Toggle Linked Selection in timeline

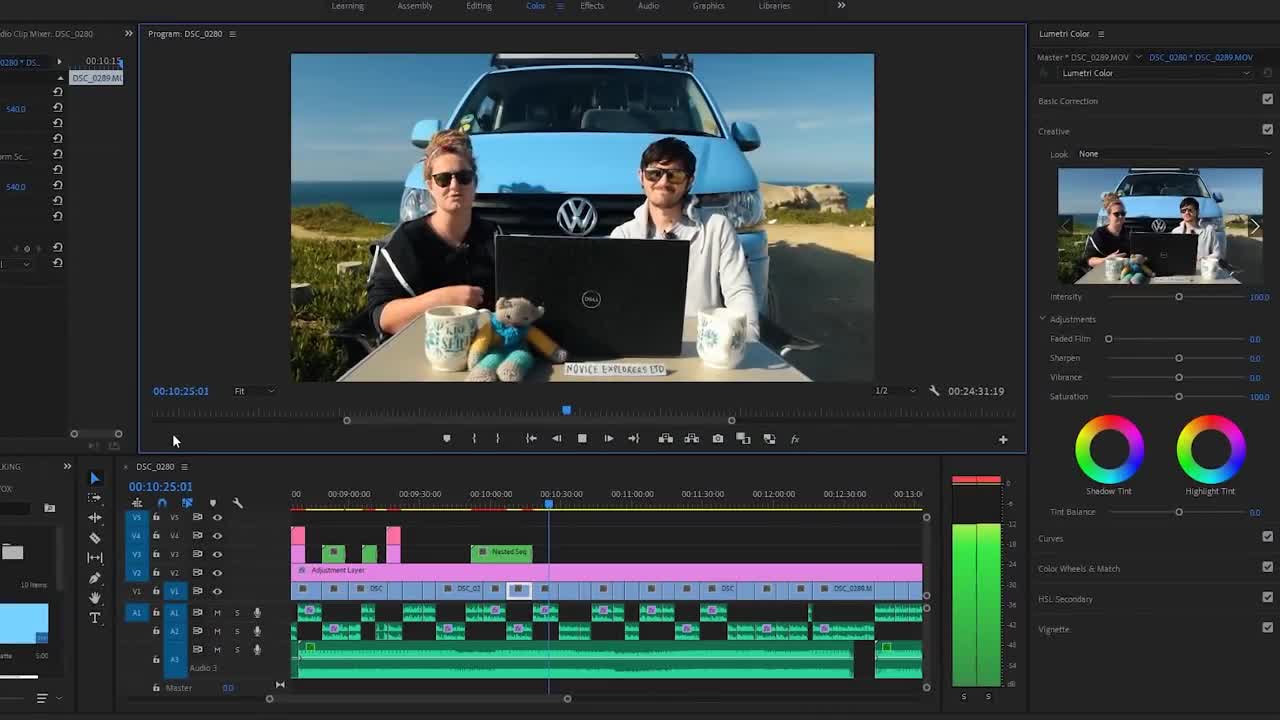tap(187, 503)
